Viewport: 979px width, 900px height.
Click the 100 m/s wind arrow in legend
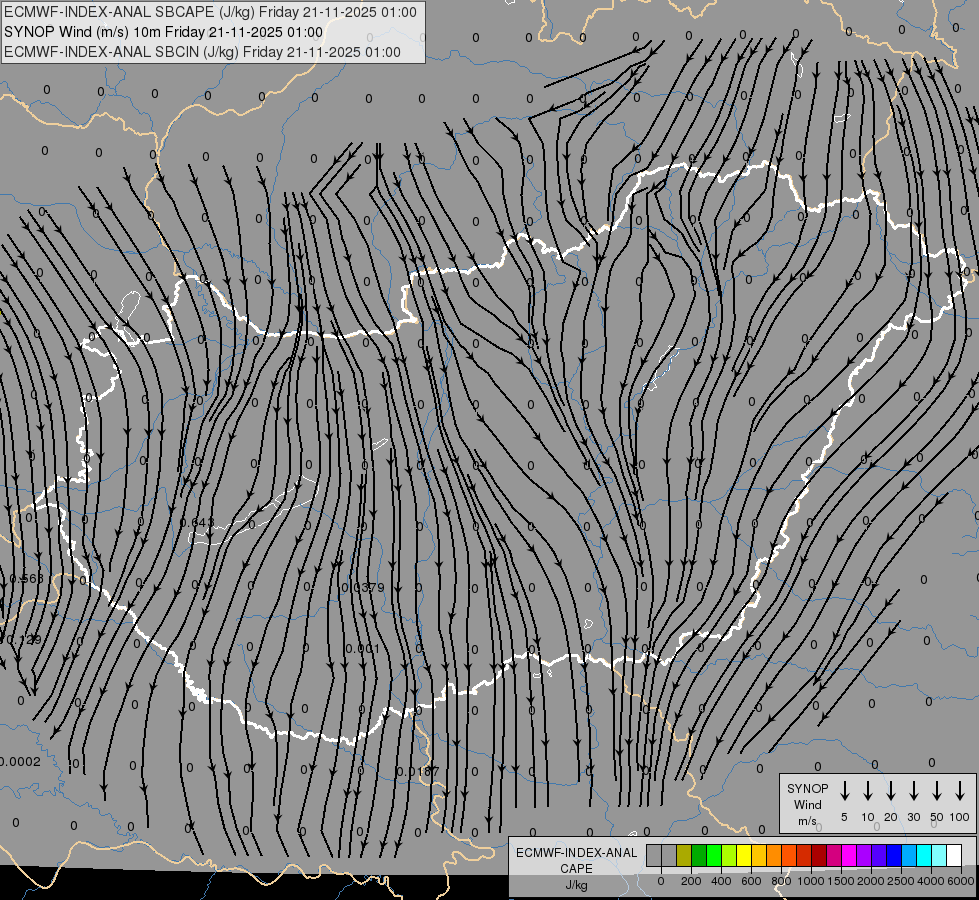(960, 791)
